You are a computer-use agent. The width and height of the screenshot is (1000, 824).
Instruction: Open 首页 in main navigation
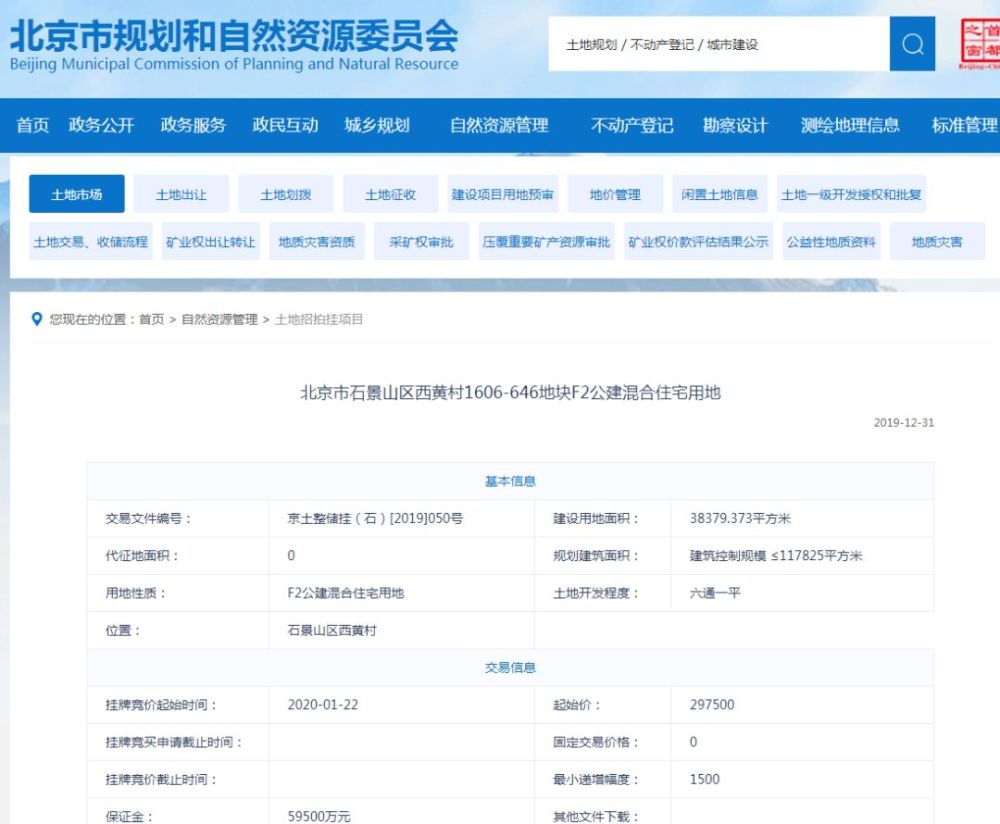point(33,125)
